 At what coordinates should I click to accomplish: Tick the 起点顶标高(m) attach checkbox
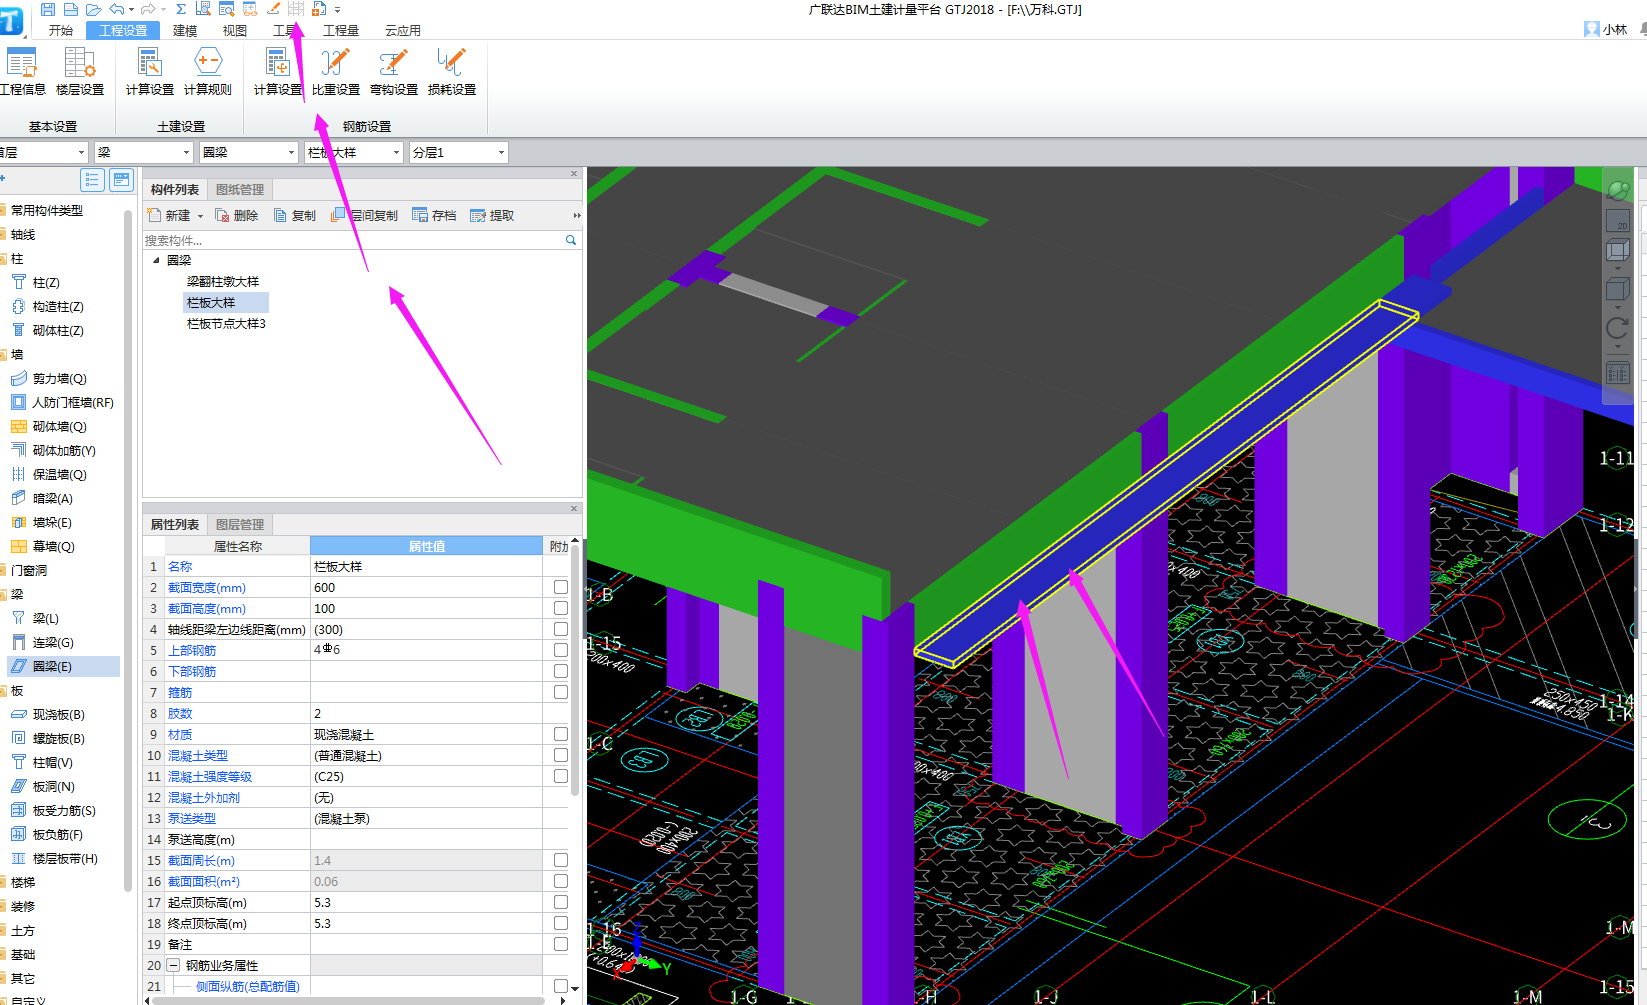coord(561,902)
